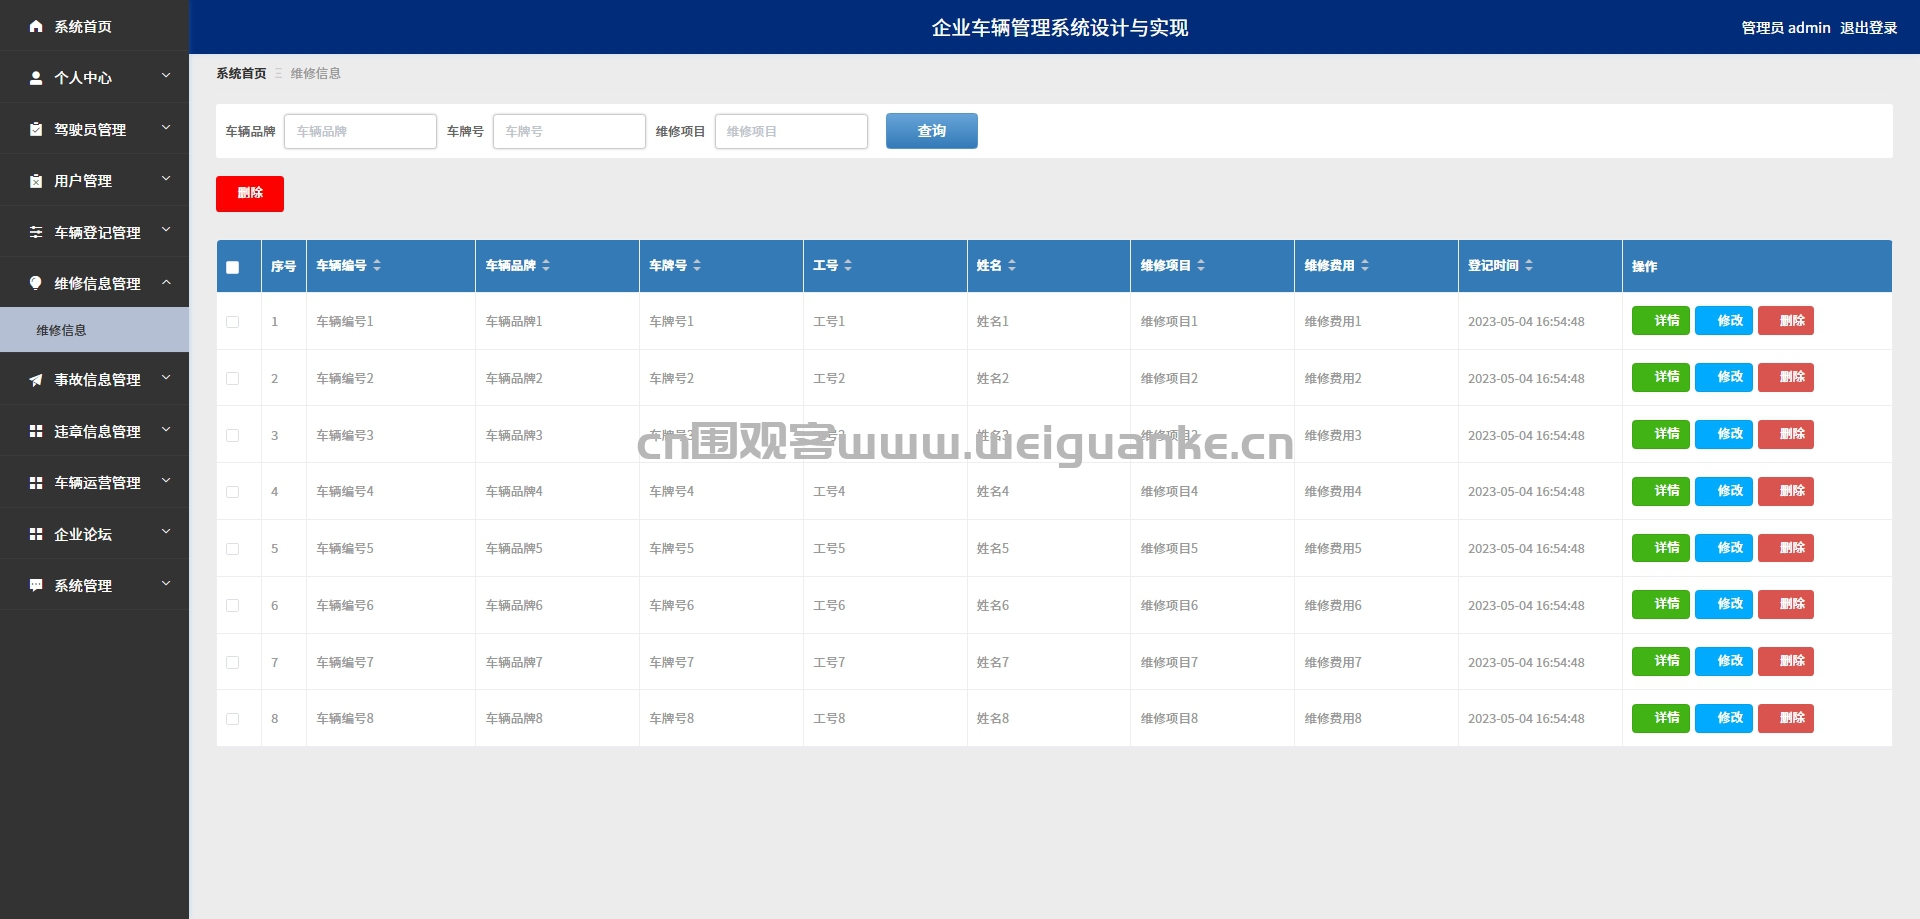This screenshot has height=919, width=1920.
Task: Click the person icon for 个人中心
Action: click(36, 77)
